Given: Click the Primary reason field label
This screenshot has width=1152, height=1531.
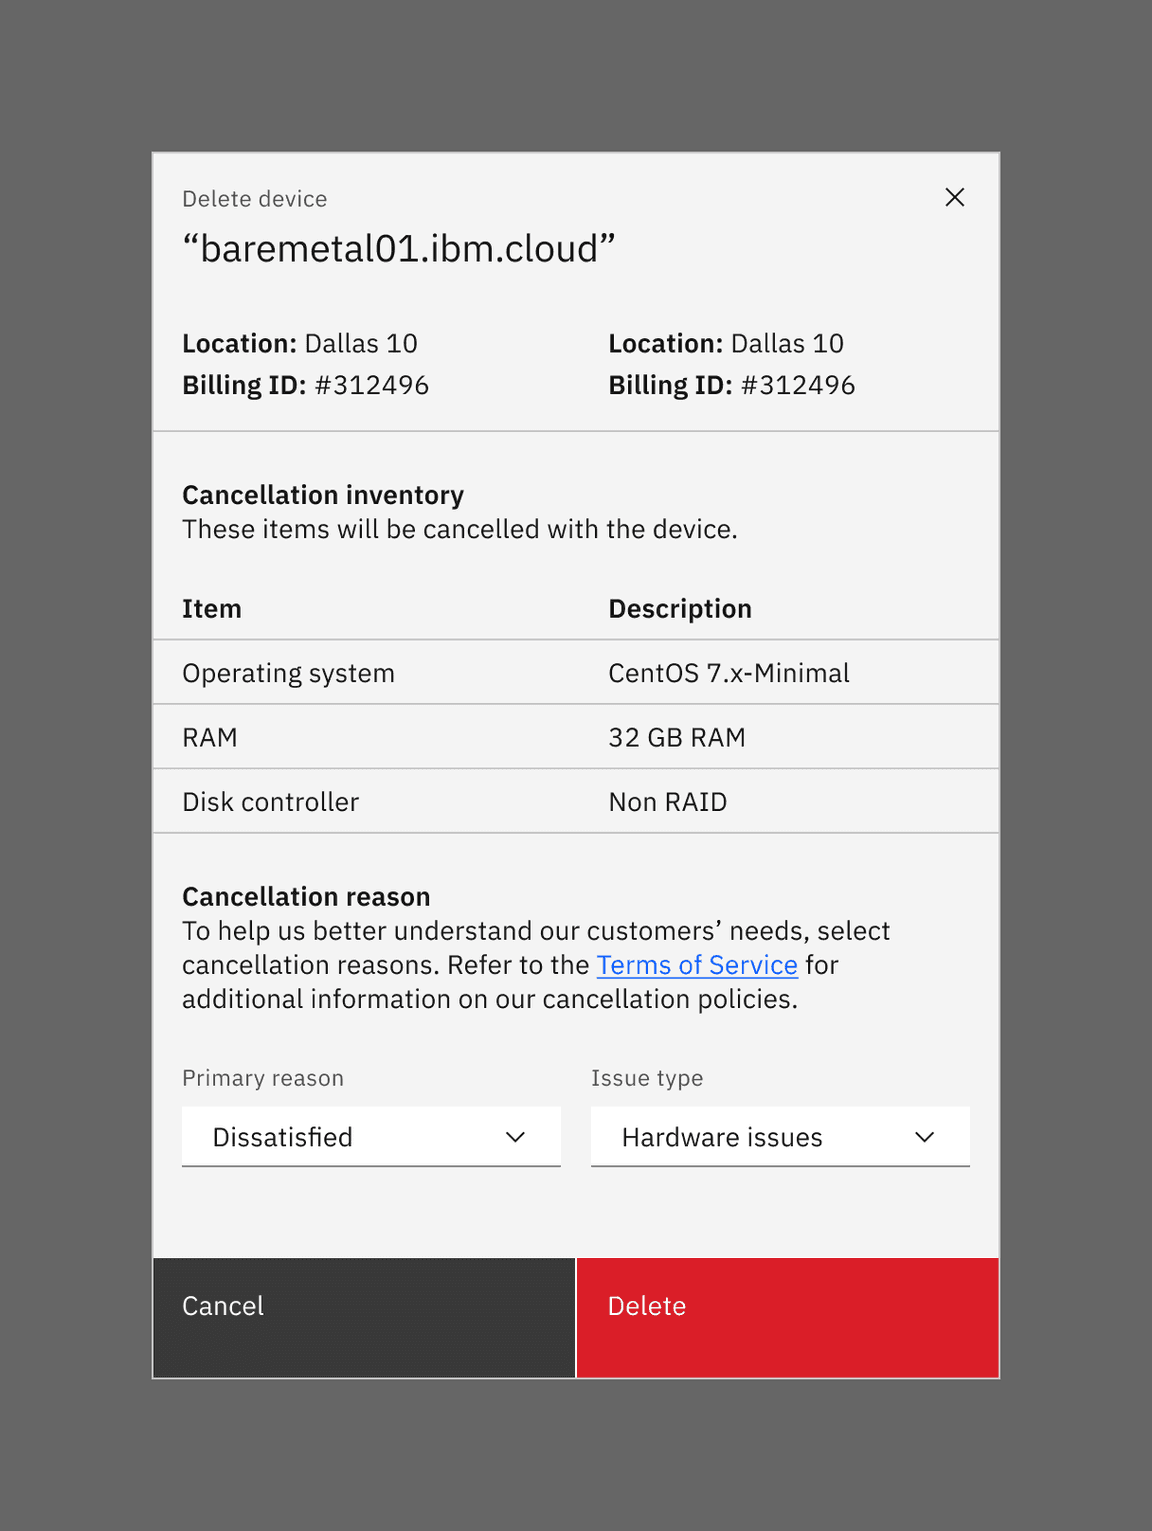Looking at the screenshot, I should pos(262,1078).
